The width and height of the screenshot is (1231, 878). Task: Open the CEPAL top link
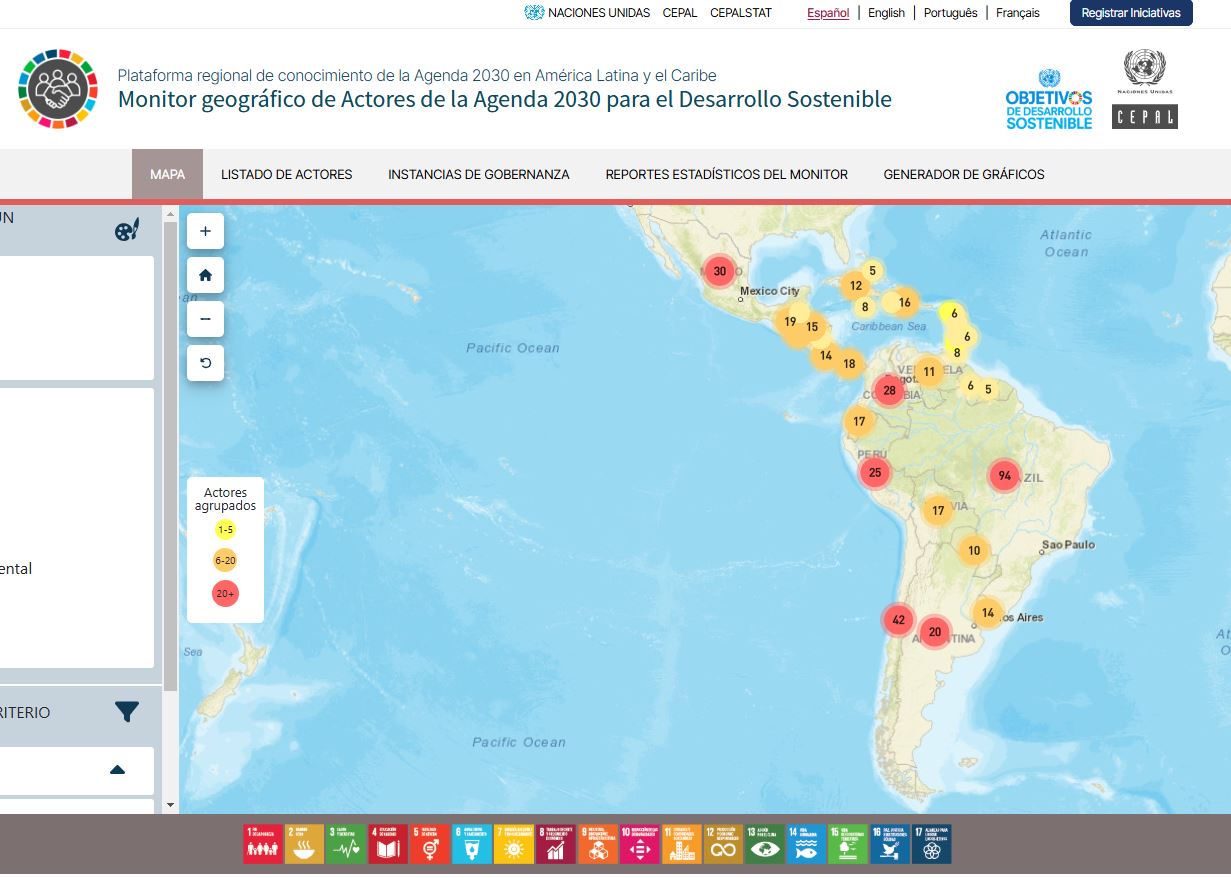[680, 13]
